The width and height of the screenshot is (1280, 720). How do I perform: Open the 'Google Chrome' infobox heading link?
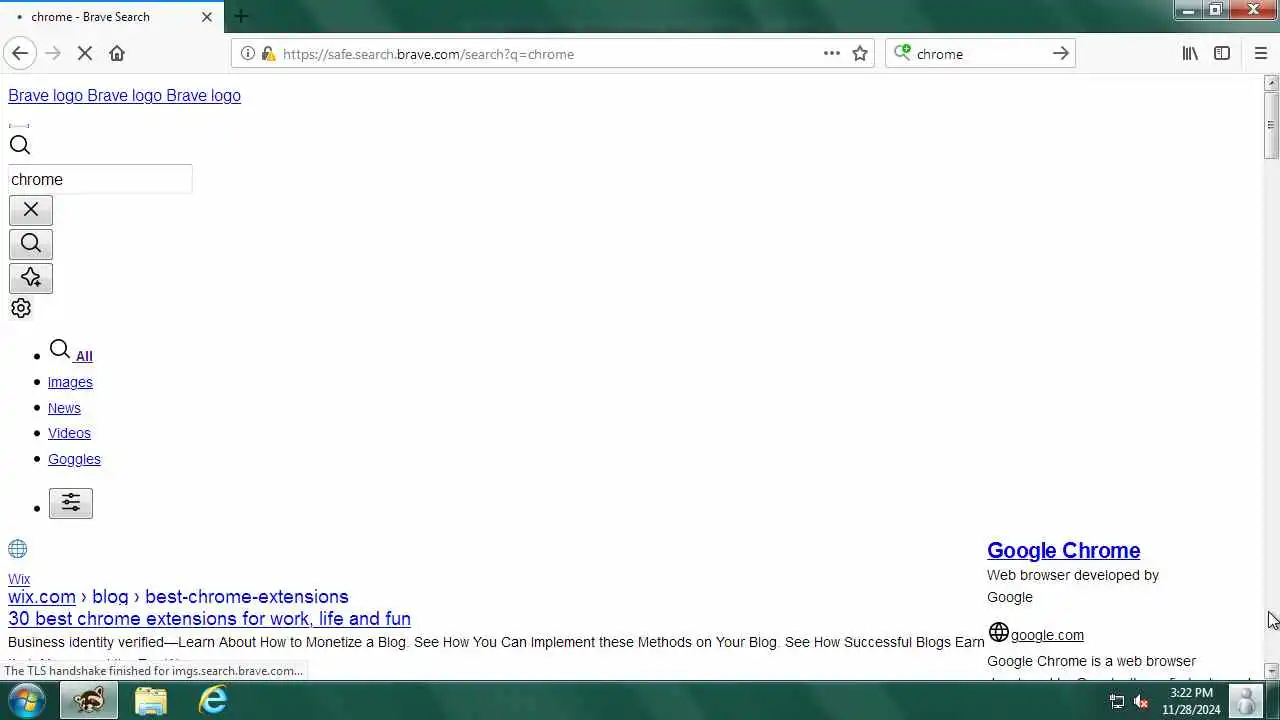(1063, 550)
